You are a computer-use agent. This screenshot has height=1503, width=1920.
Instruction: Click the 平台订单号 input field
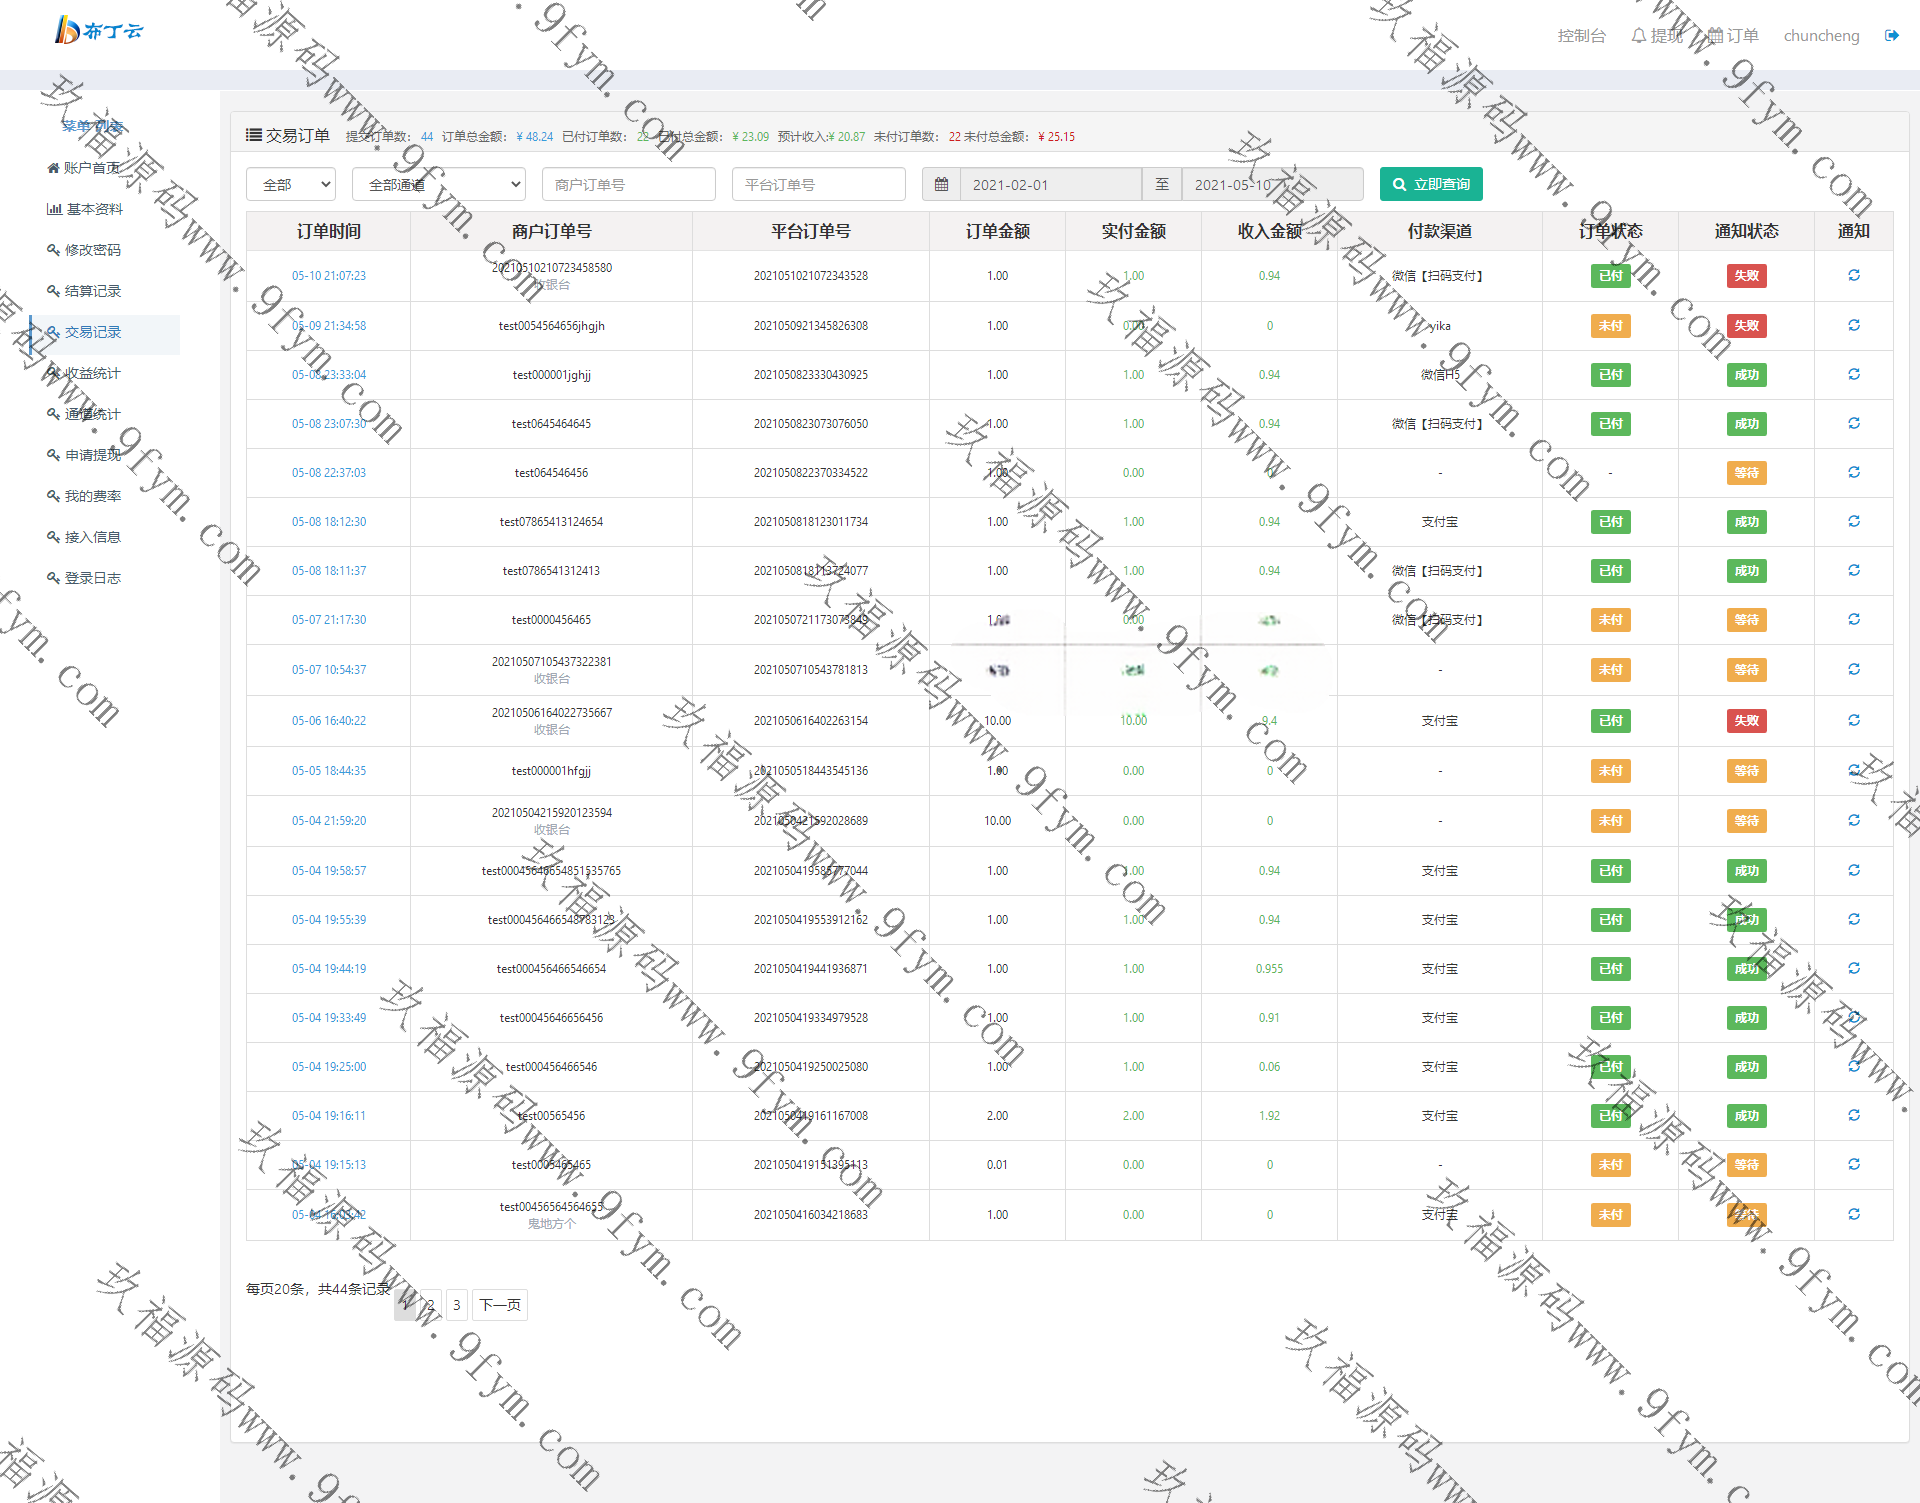818,184
